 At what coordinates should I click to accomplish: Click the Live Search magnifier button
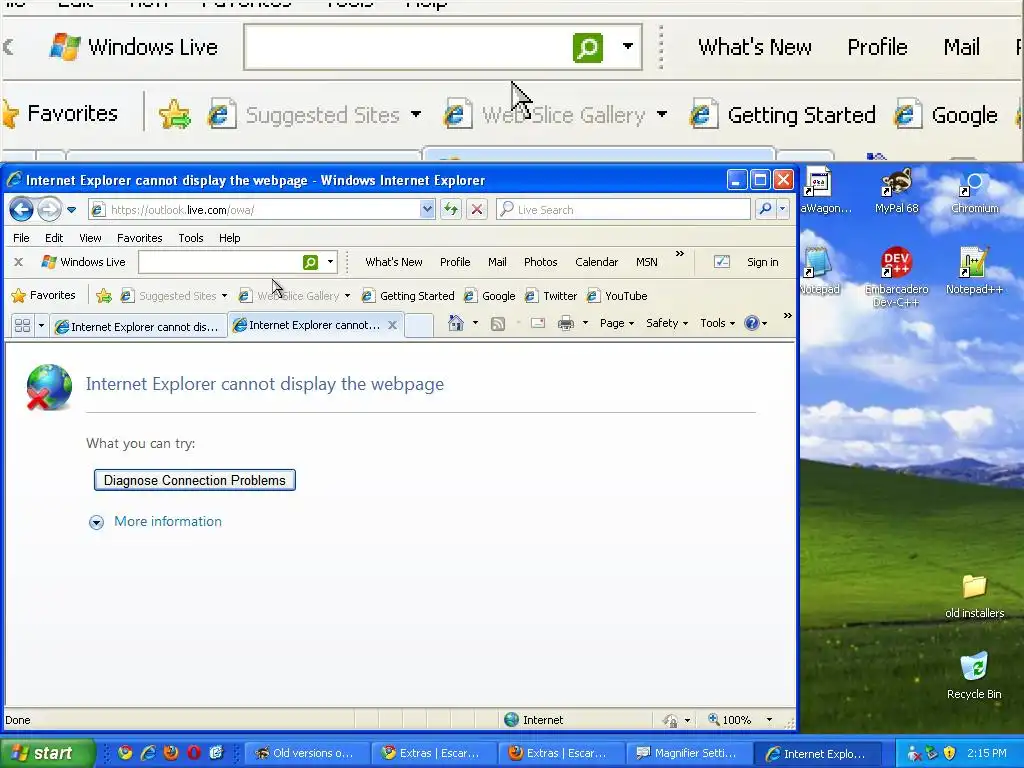(x=765, y=210)
